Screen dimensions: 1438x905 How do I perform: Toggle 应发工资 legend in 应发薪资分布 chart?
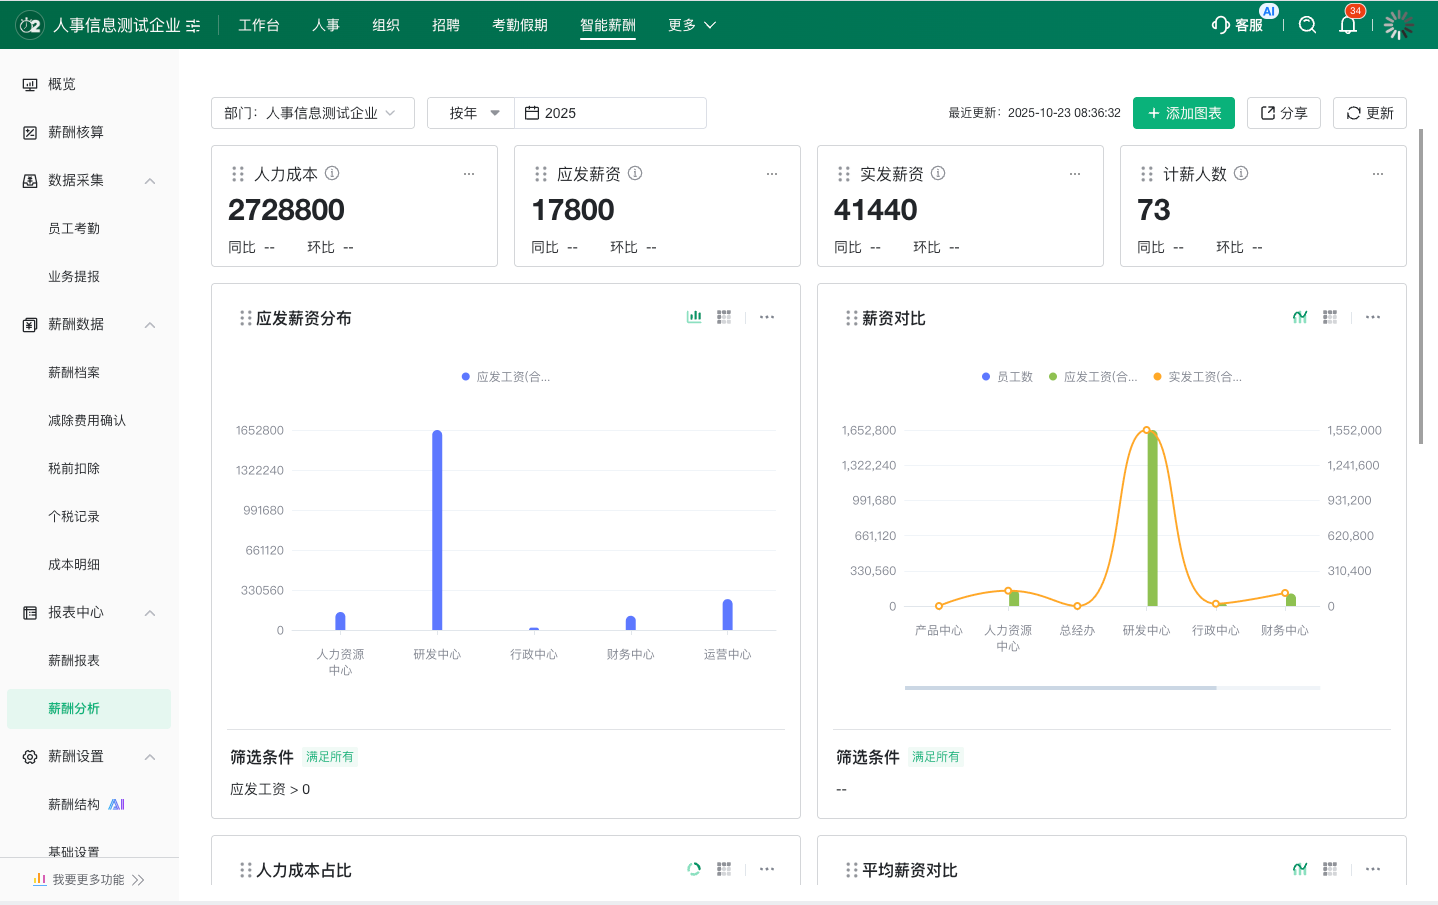coord(506,377)
